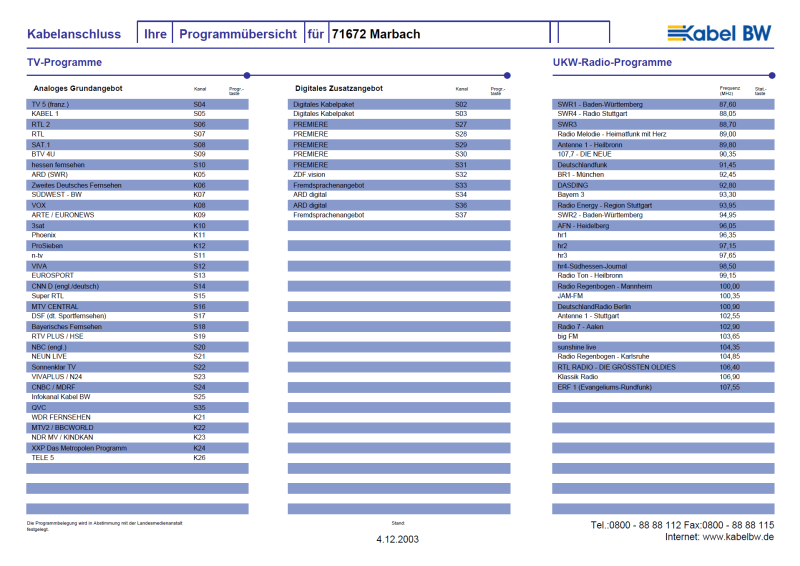Click the Super RTL entry

pos(47,296)
